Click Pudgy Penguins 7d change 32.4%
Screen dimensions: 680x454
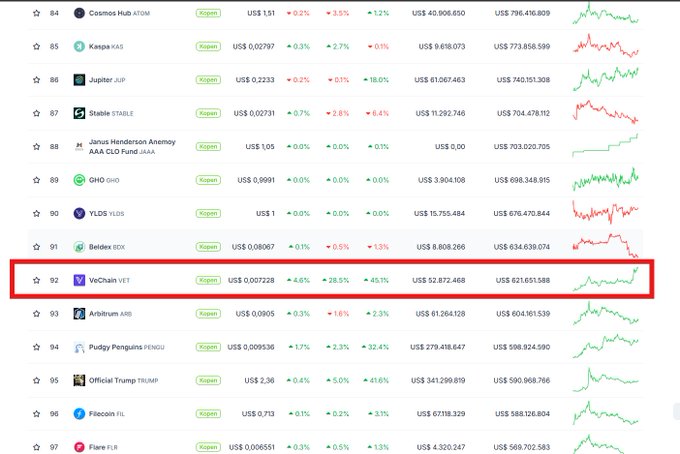tap(375, 347)
